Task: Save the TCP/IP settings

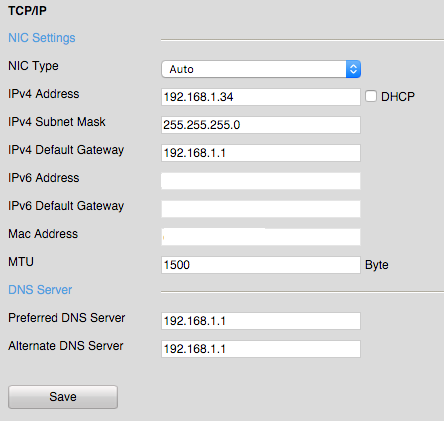Action: click(63, 397)
